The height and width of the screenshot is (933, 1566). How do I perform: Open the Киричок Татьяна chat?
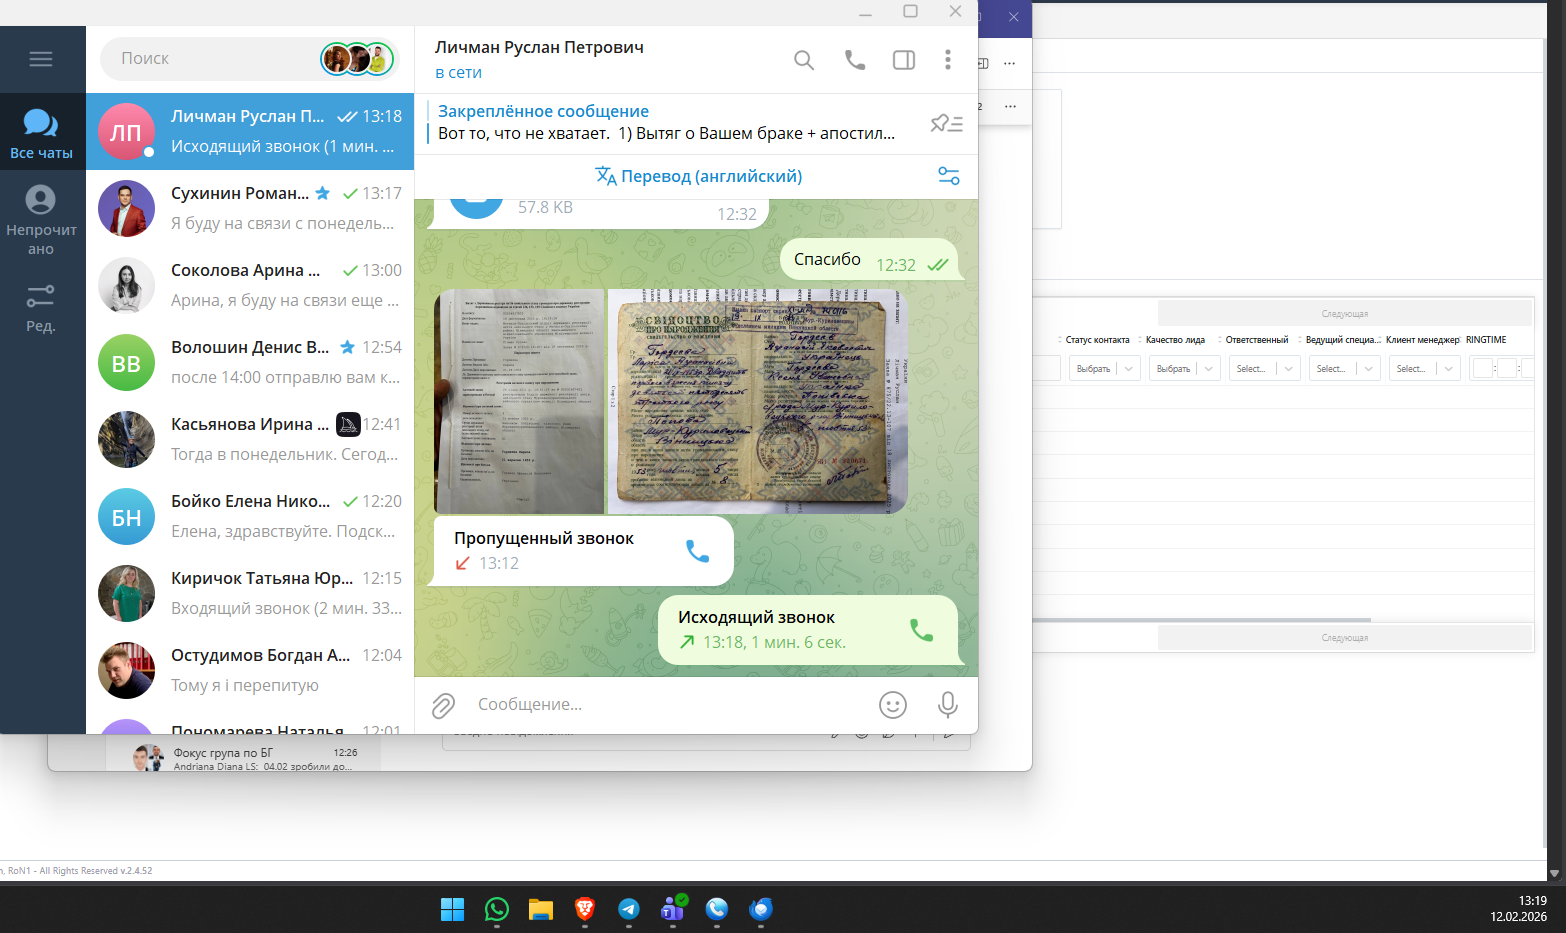[250, 593]
